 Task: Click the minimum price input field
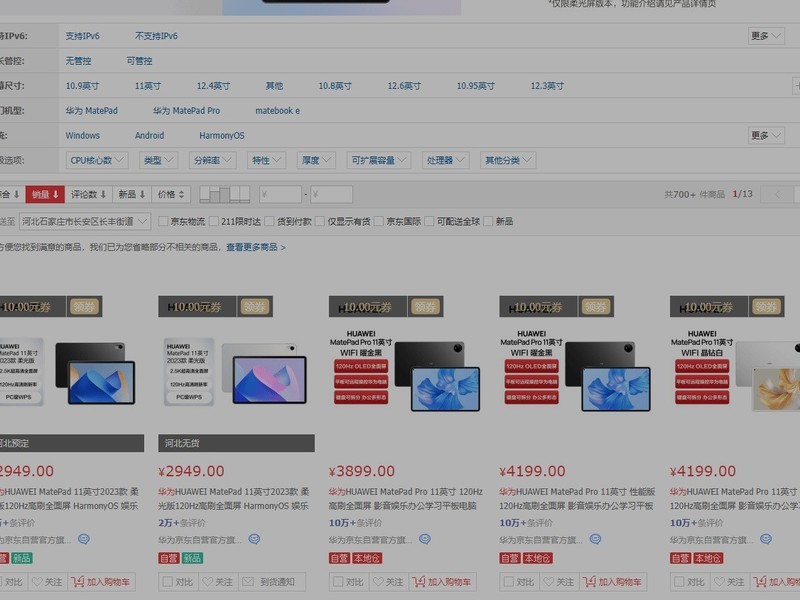click(281, 194)
